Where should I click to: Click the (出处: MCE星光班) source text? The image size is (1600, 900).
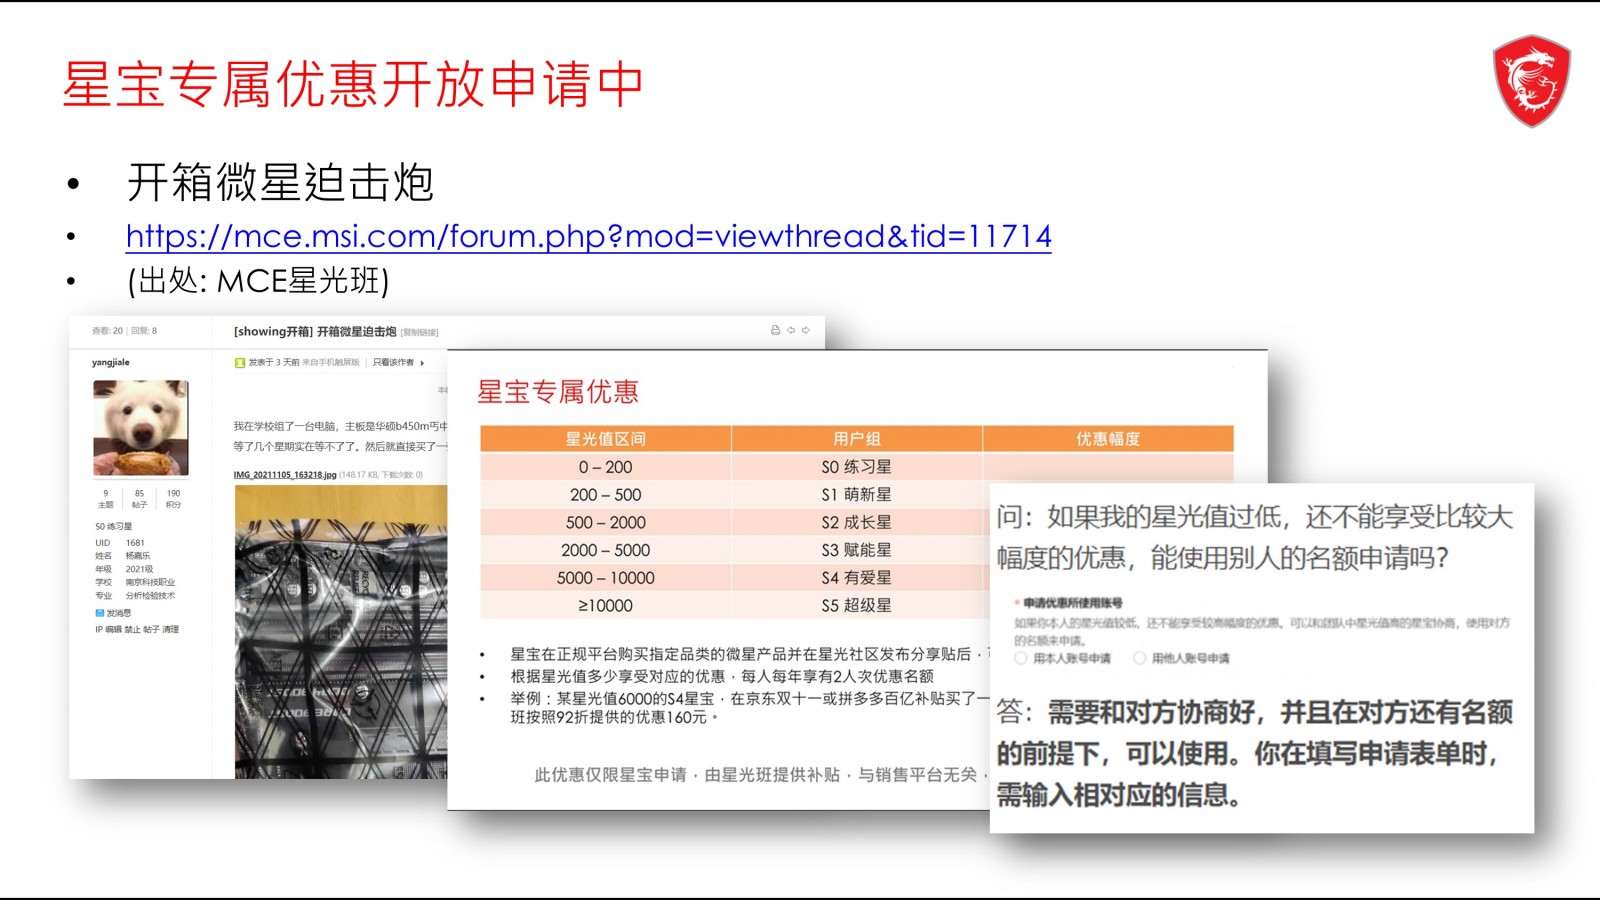[x=258, y=281]
